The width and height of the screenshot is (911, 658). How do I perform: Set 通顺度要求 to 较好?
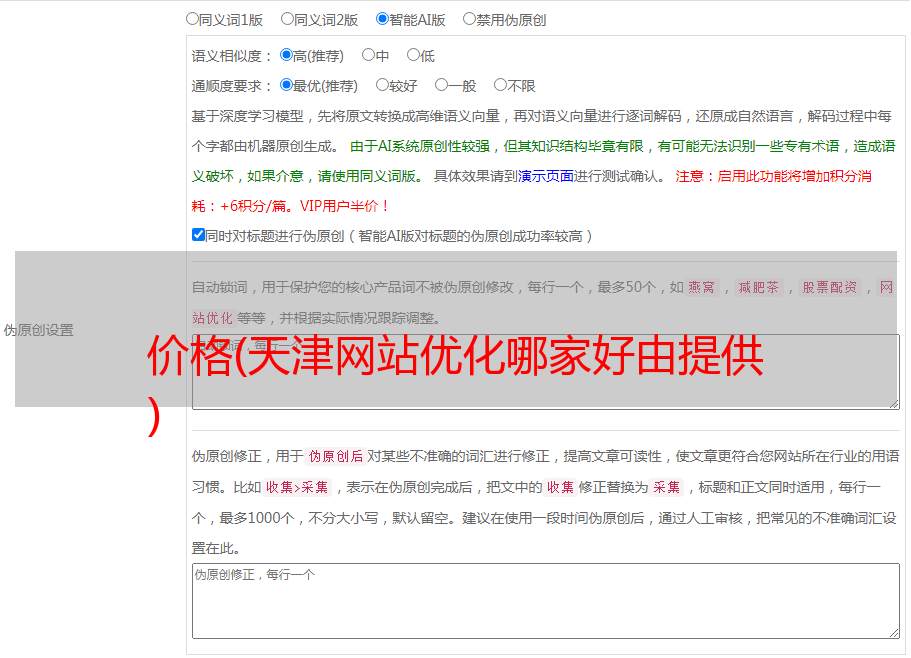point(382,85)
